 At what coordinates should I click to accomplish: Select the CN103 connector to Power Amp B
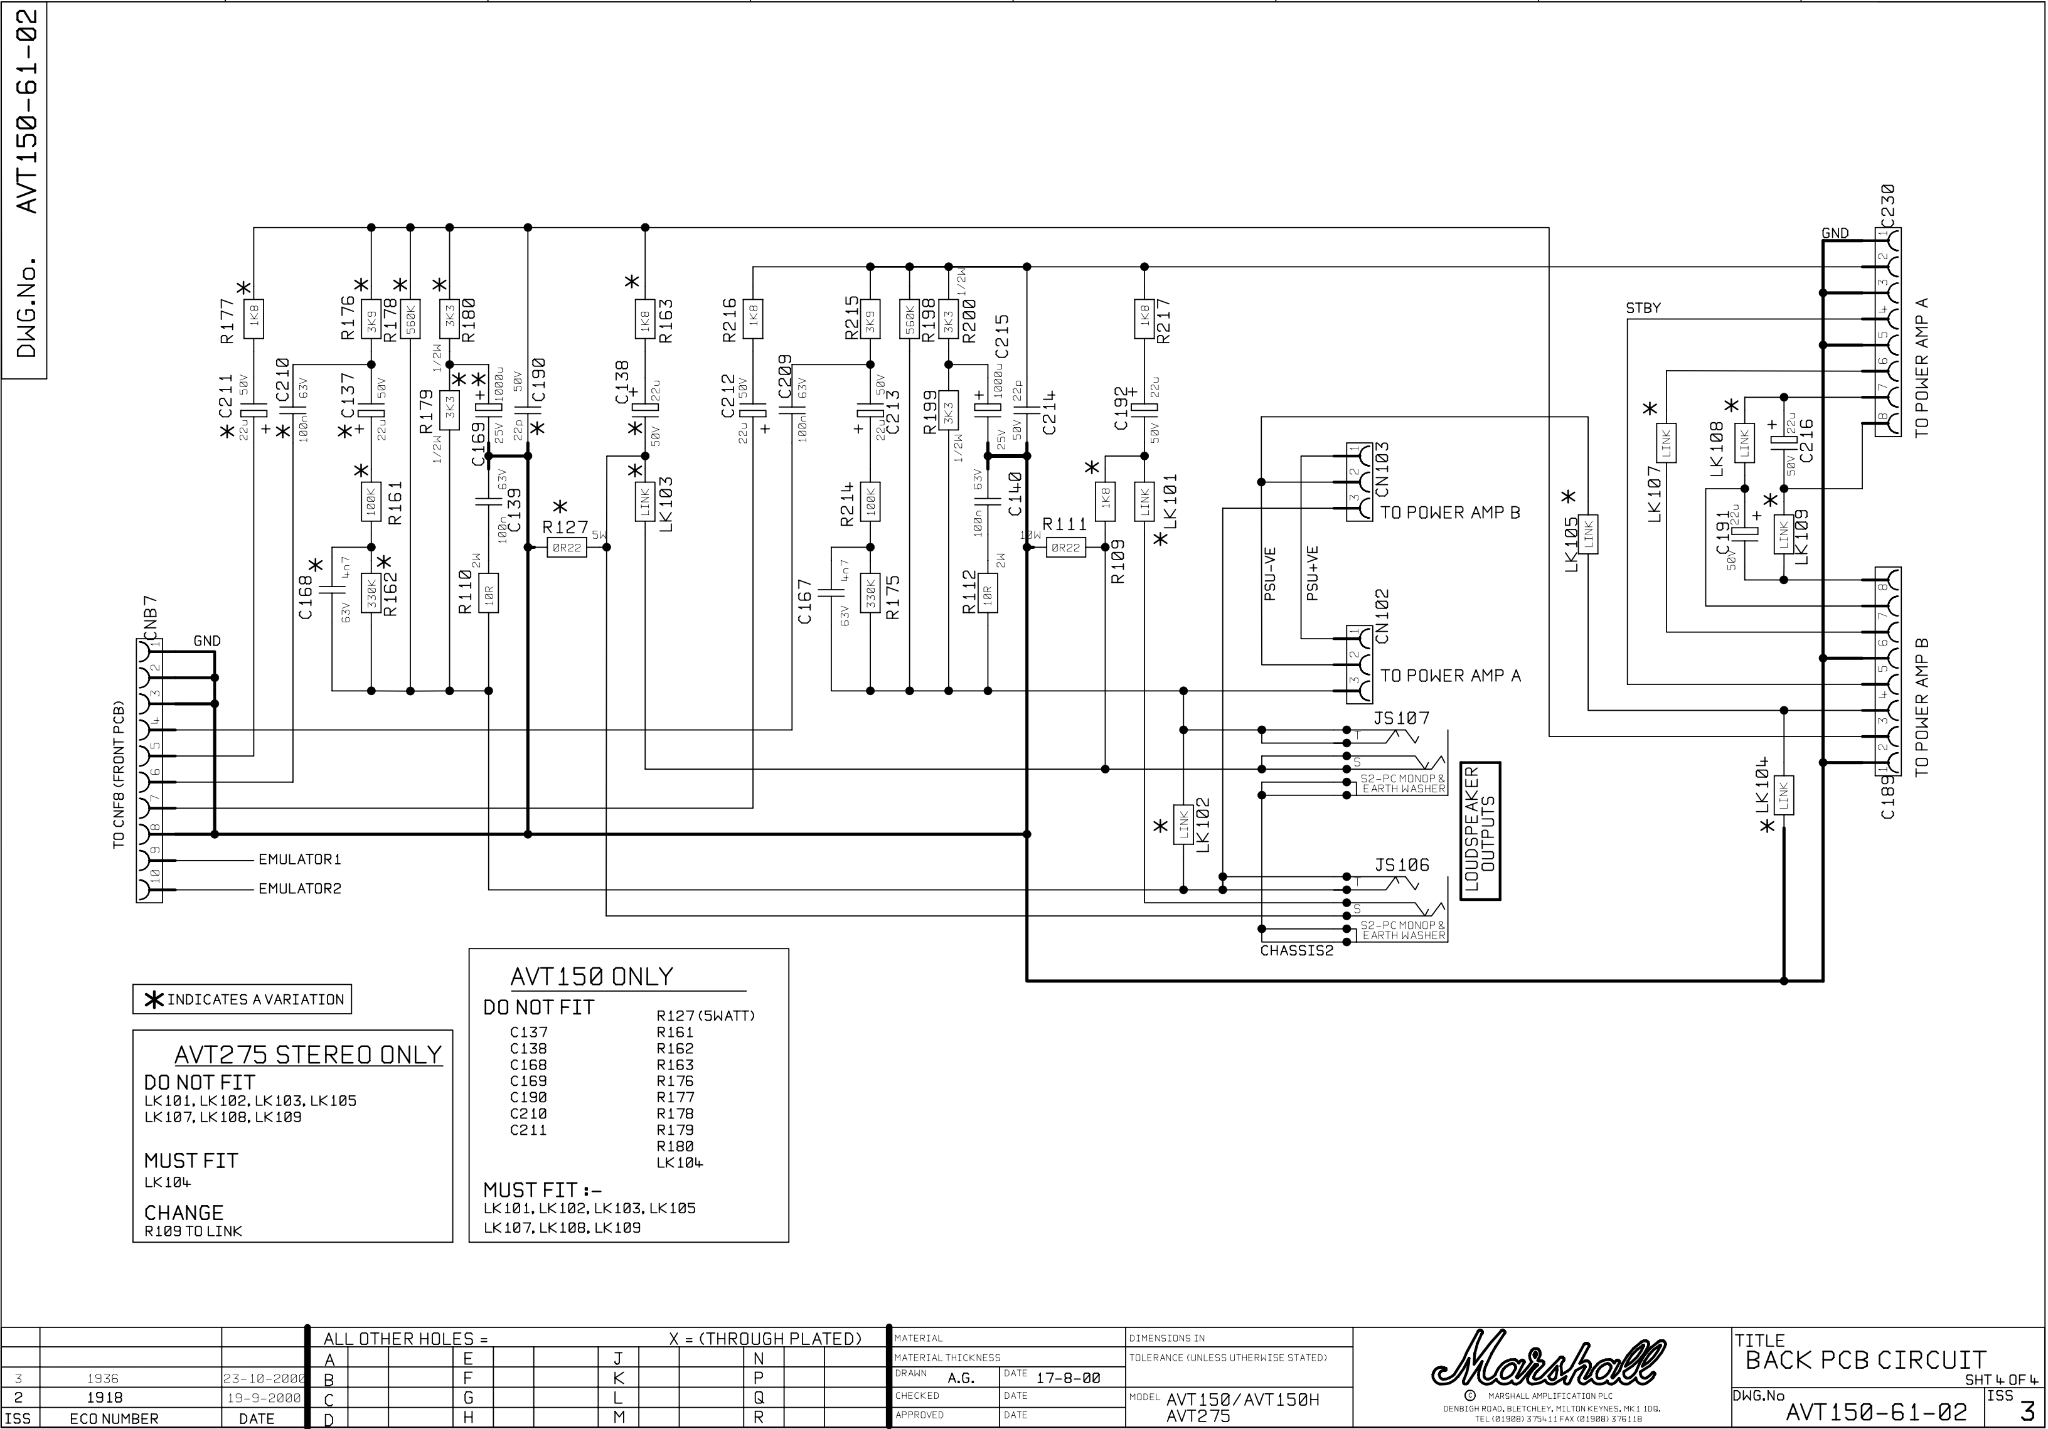coord(1359,482)
